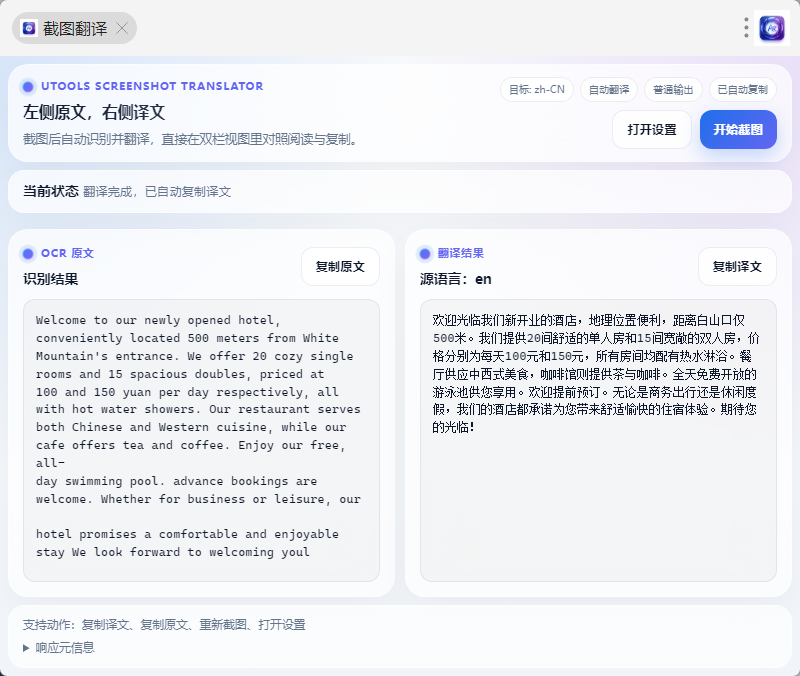This screenshot has height=676, width=800.
Task: Select the 截图翻译 tab label
Action: [x=75, y=28]
